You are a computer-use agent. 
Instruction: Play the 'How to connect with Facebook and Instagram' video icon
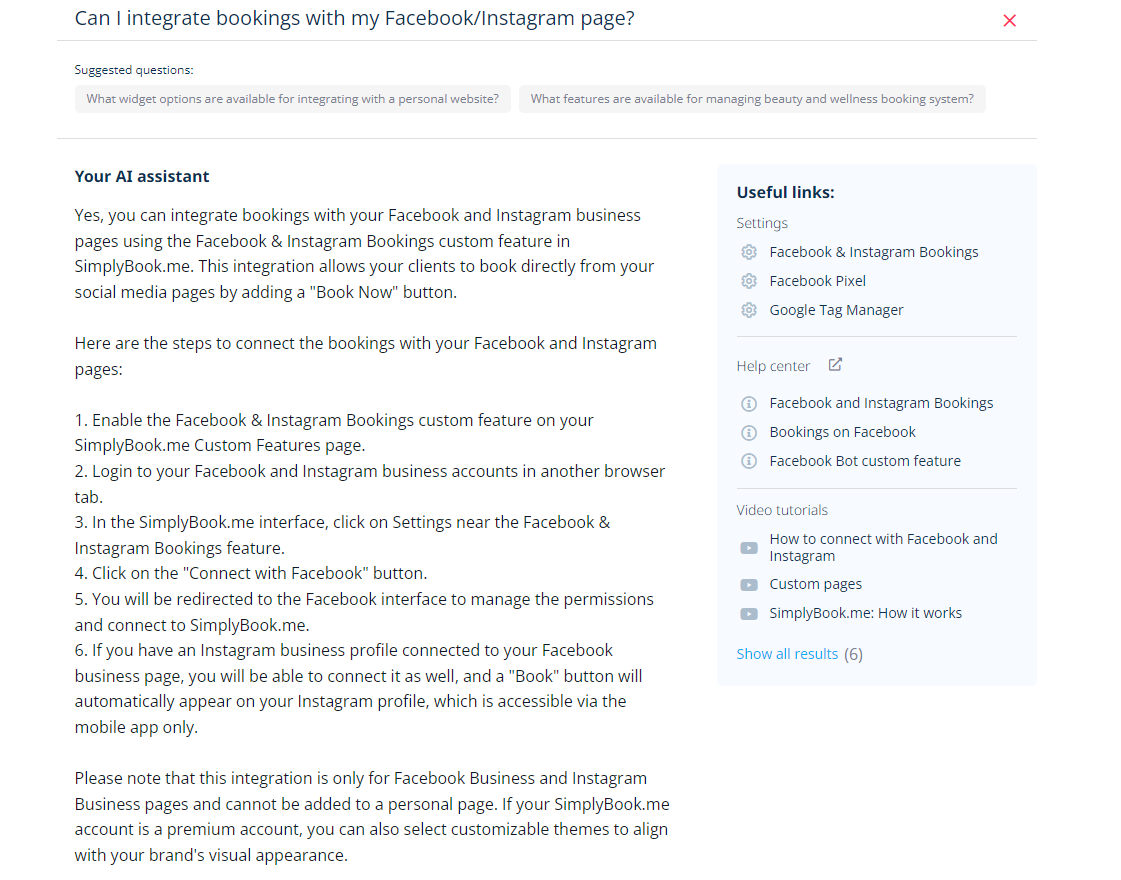point(749,548)
